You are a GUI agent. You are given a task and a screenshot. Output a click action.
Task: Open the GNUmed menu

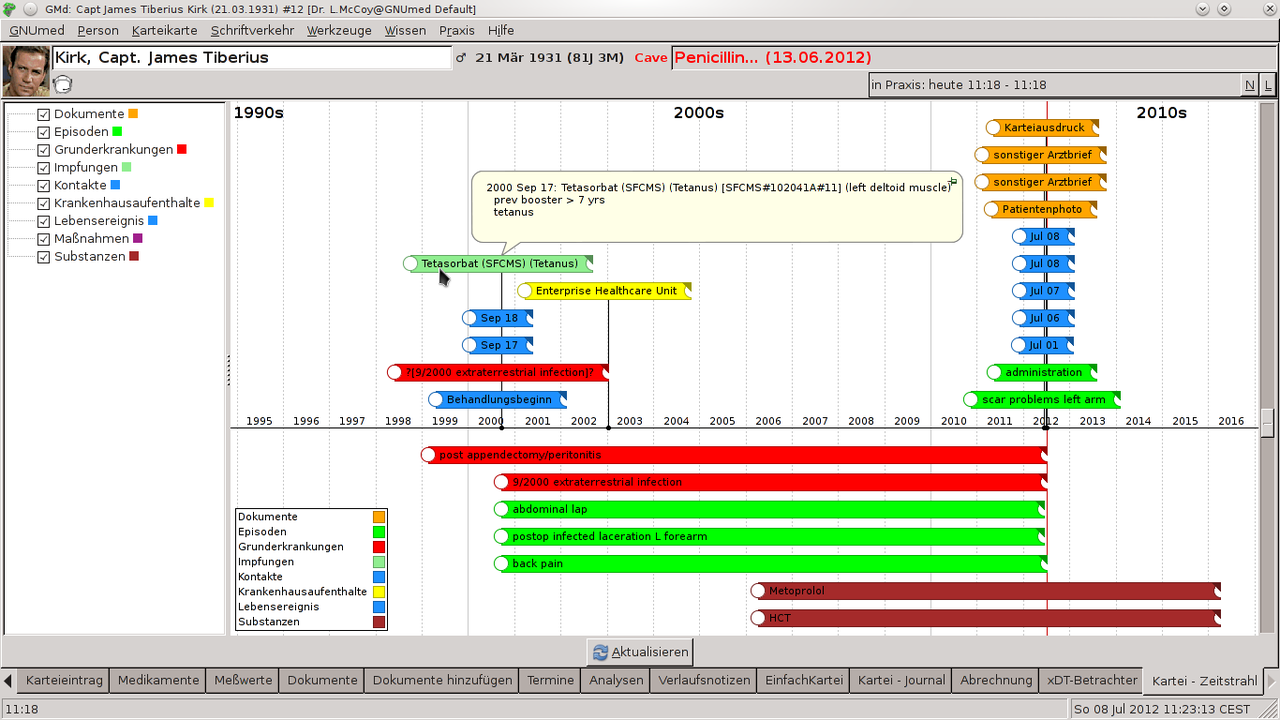pyautogui.click(x=37, y=30)
